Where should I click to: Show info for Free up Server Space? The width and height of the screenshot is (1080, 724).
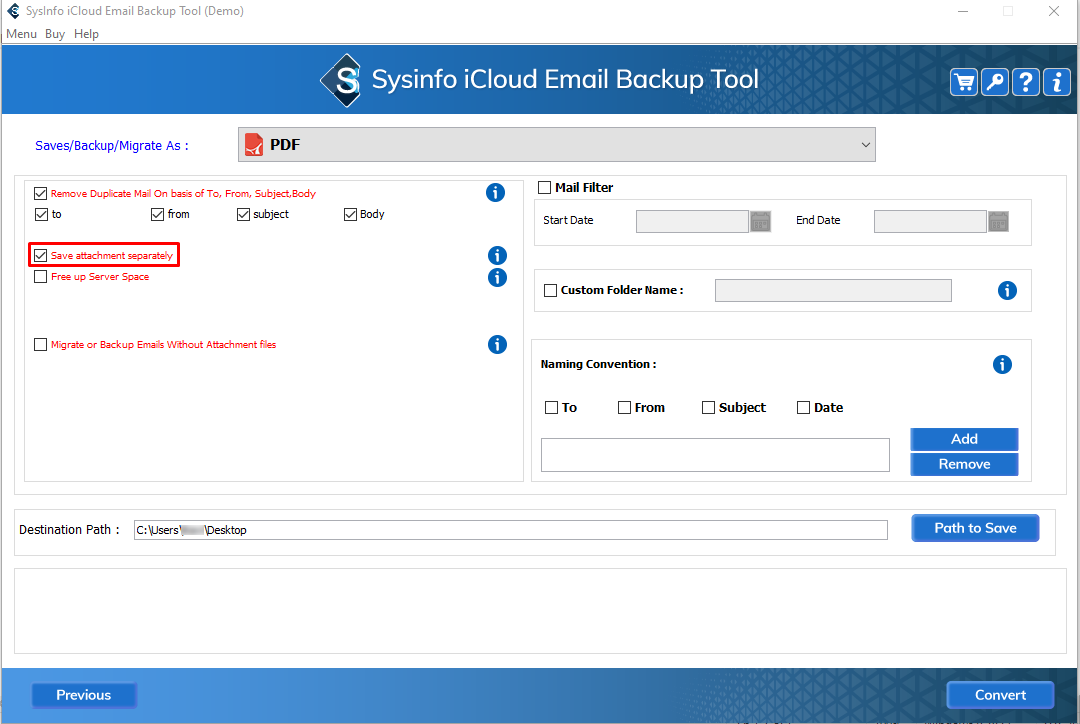(497, 277)
